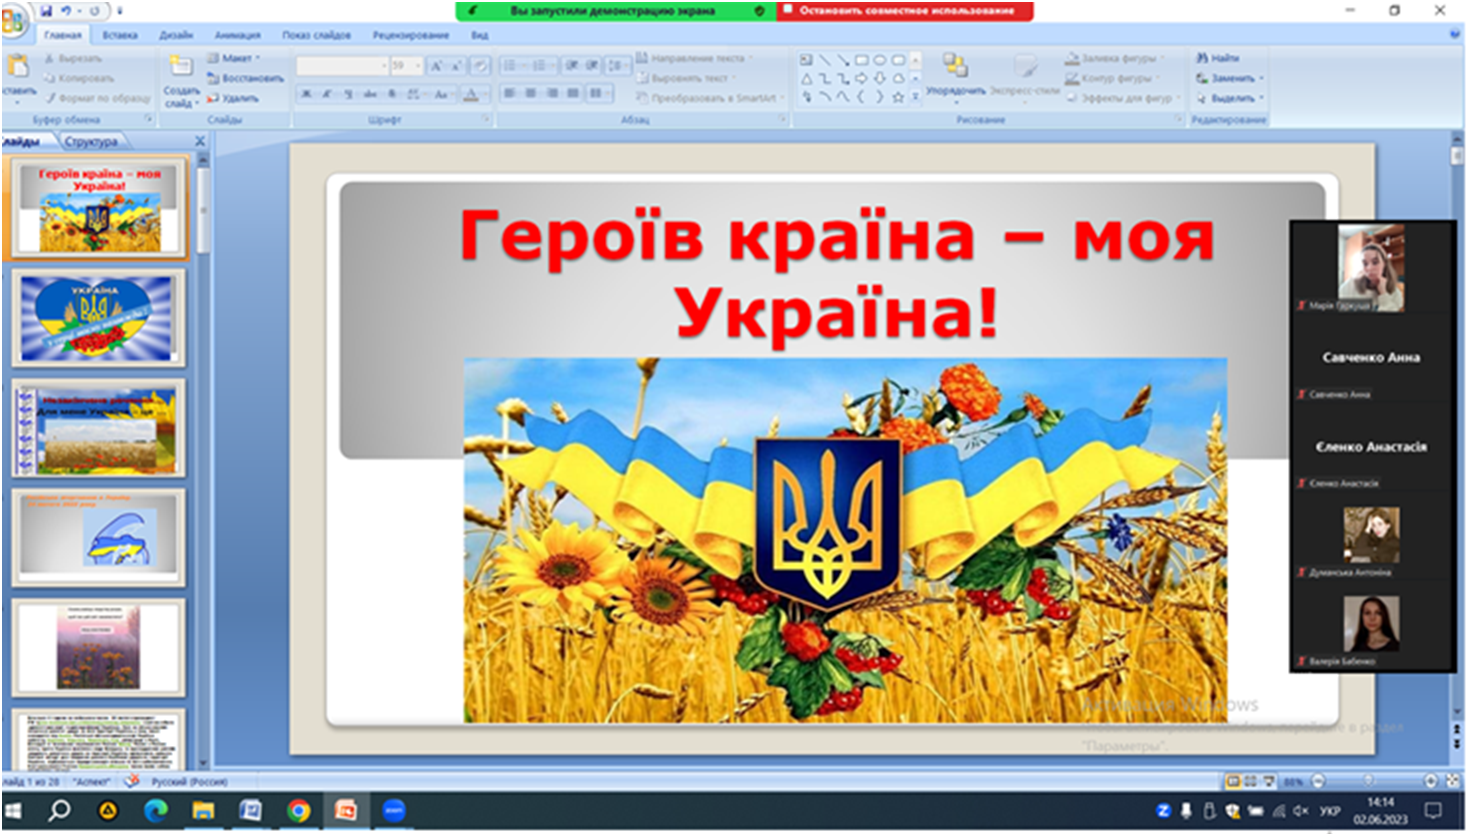Open the Zoom app on the taskbar
Viewport: 1471px width, 836px height.
click(x=394, y=810)
